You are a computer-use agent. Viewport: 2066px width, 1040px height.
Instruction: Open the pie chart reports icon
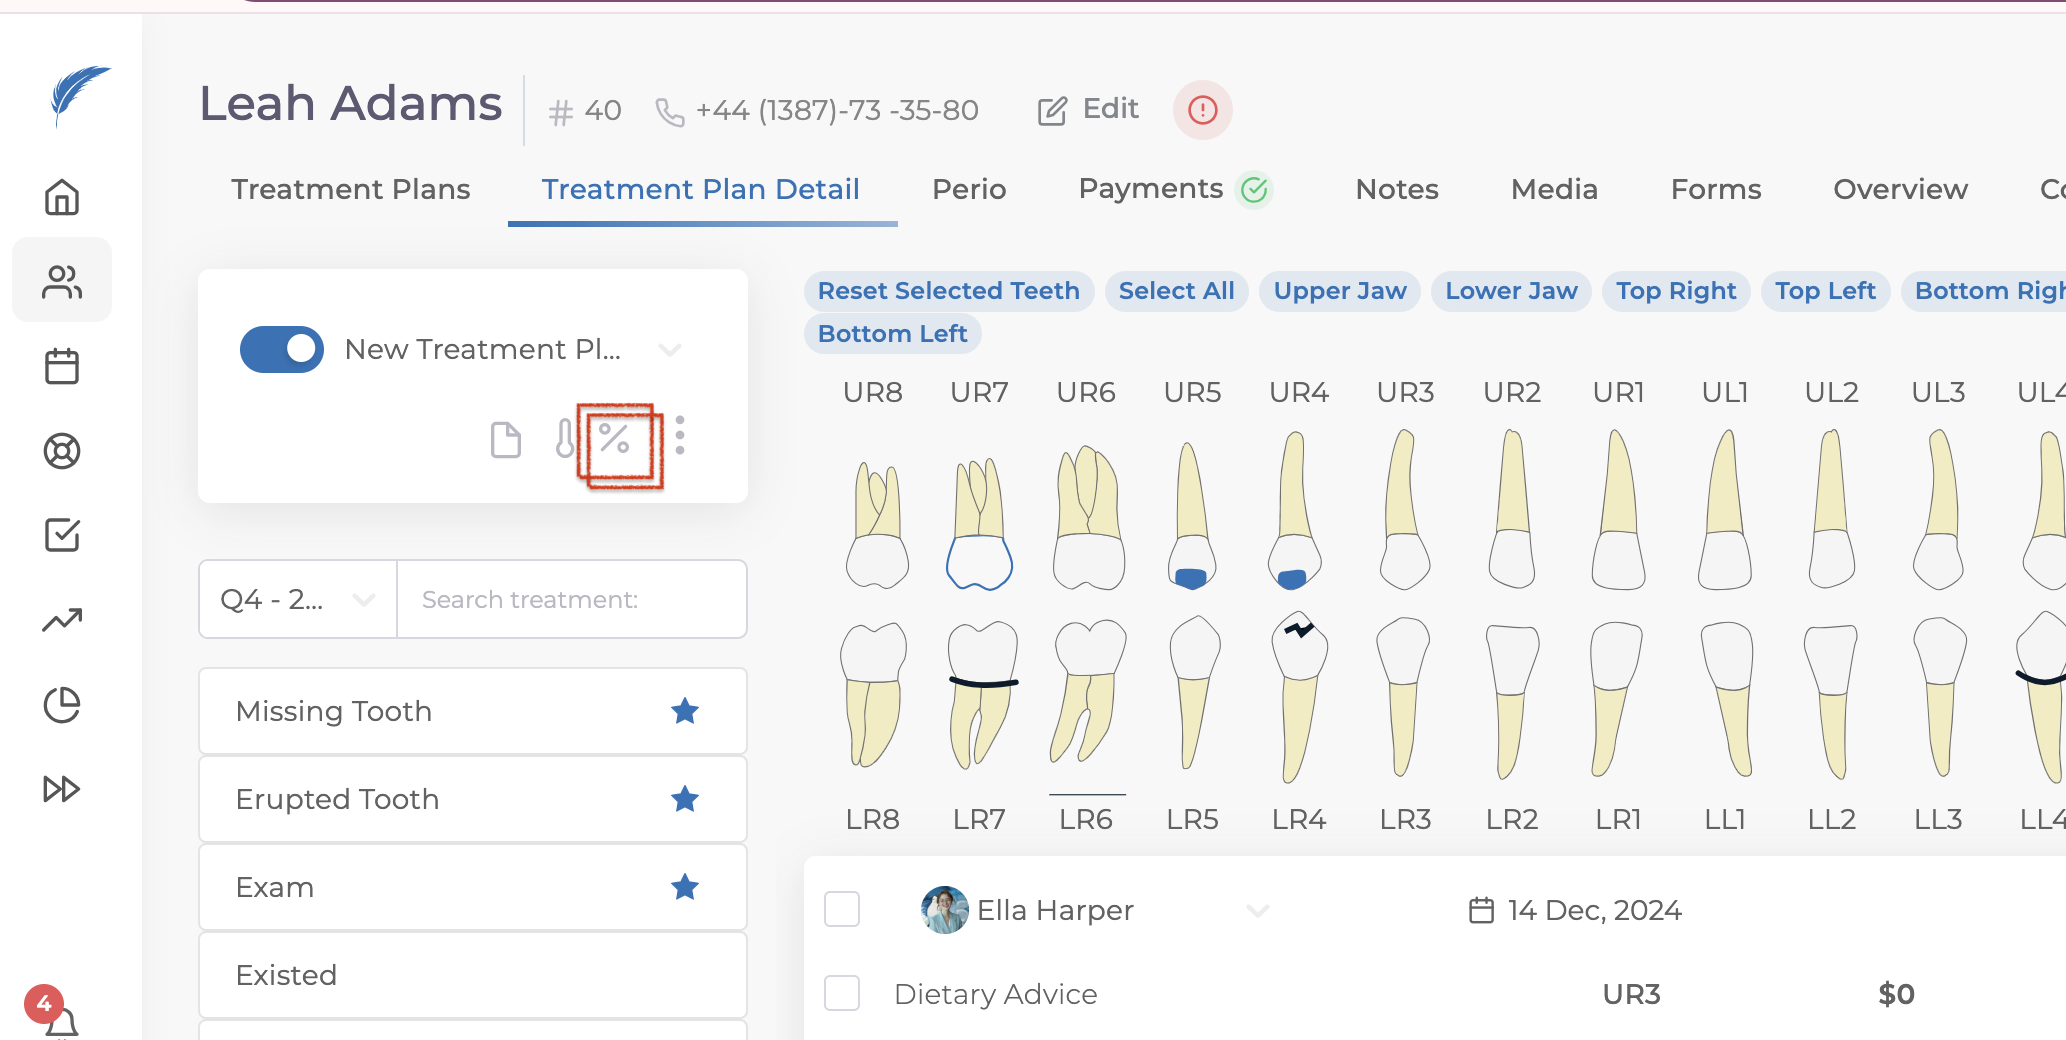point(62,705)
